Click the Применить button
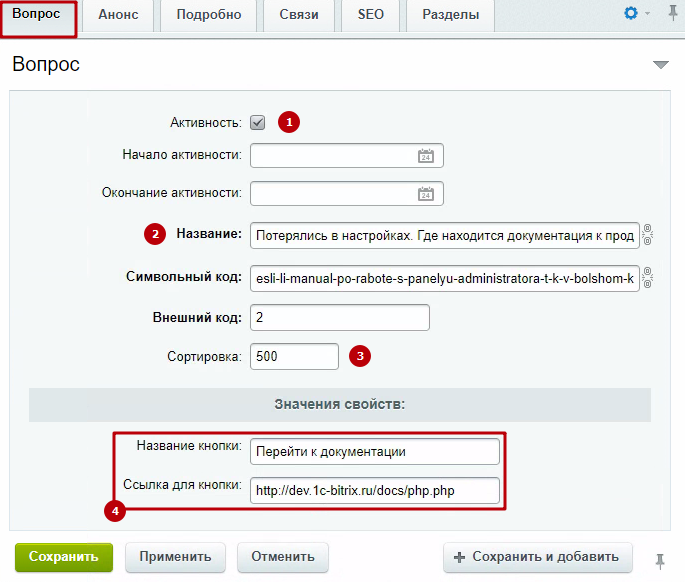Screen dimensions: 685x582 tap(175, 557)
